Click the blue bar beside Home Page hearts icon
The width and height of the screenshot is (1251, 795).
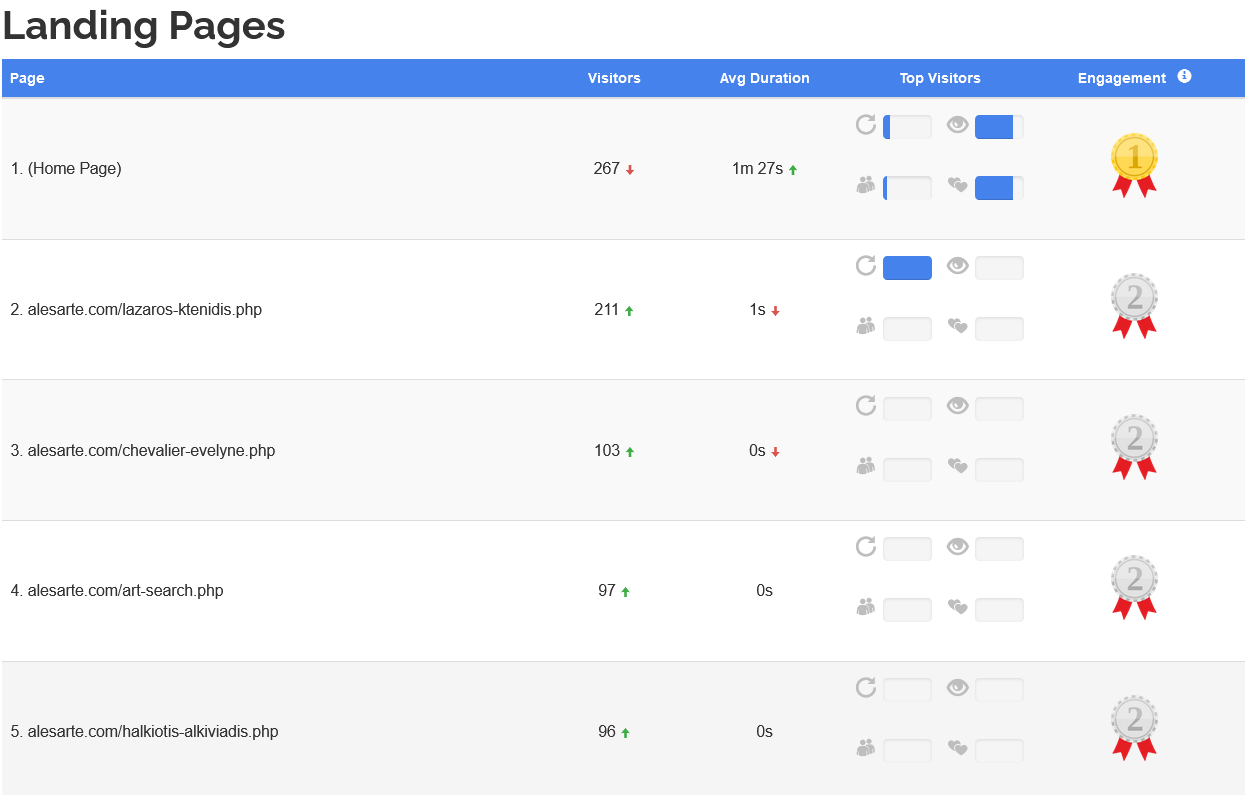[998, 188]
